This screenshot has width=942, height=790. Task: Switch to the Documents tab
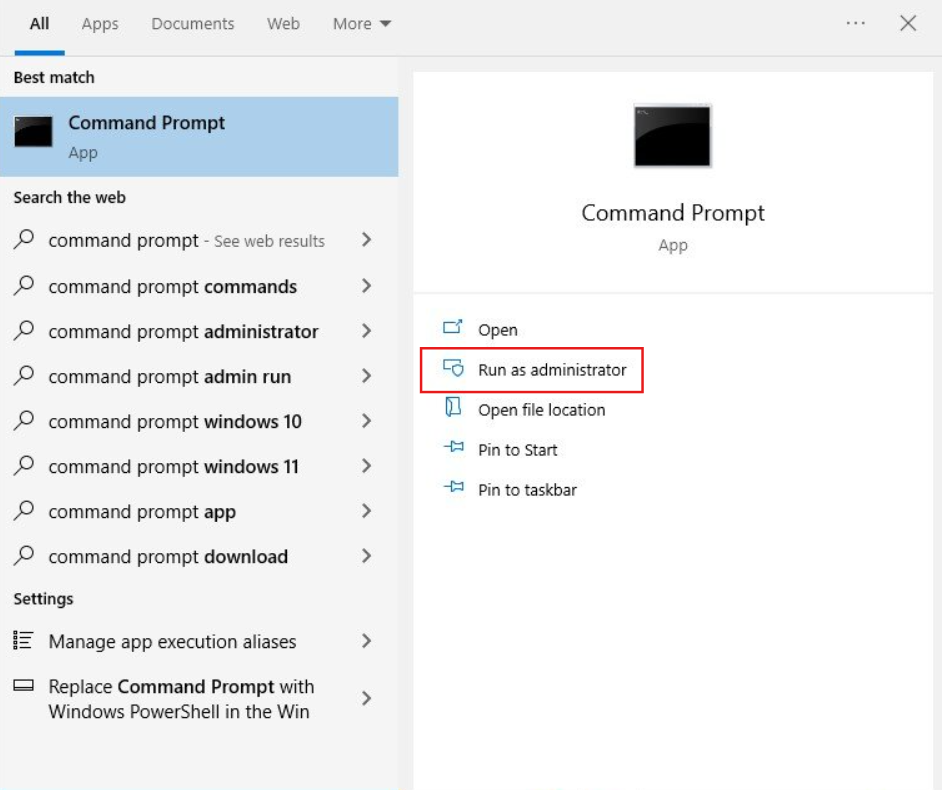[x=192, y=24]
